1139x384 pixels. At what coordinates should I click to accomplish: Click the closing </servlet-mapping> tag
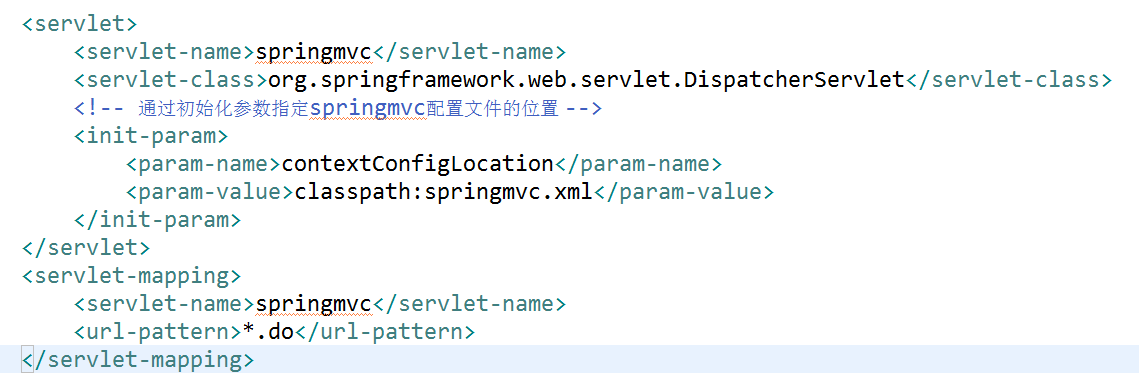click(138, 360)
